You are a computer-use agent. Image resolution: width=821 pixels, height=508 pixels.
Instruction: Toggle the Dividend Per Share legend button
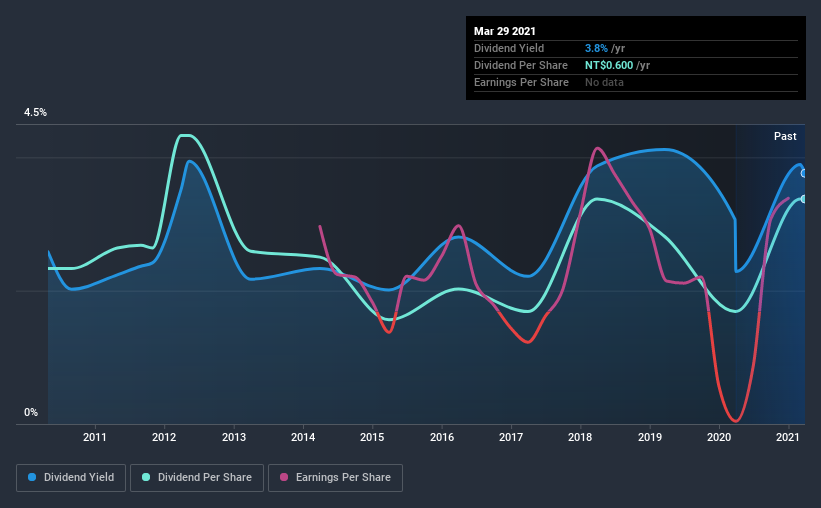click(197, 478)
